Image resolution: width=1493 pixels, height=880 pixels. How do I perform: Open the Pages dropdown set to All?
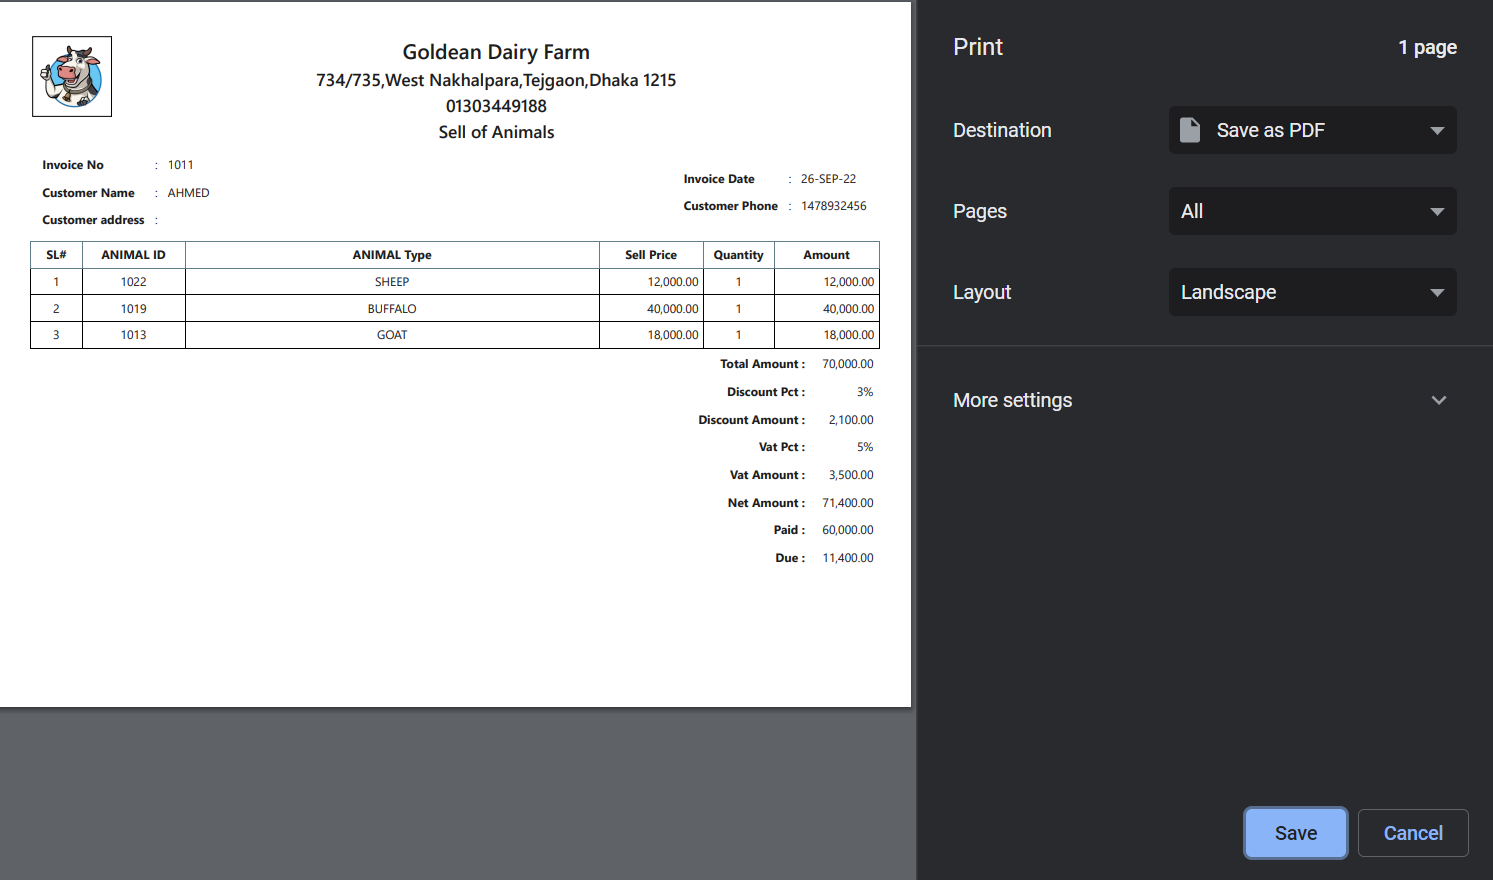tap(1312, 211)
